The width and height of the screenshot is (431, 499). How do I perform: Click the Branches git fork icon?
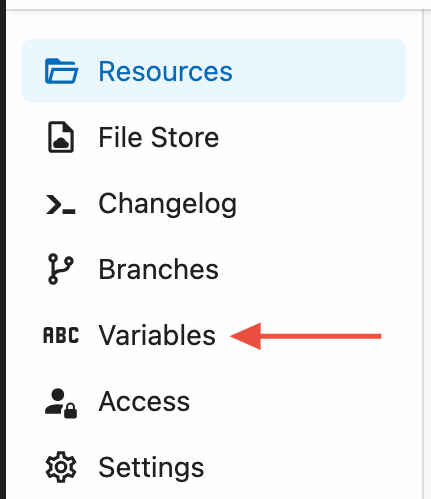[x=61, y=269]
